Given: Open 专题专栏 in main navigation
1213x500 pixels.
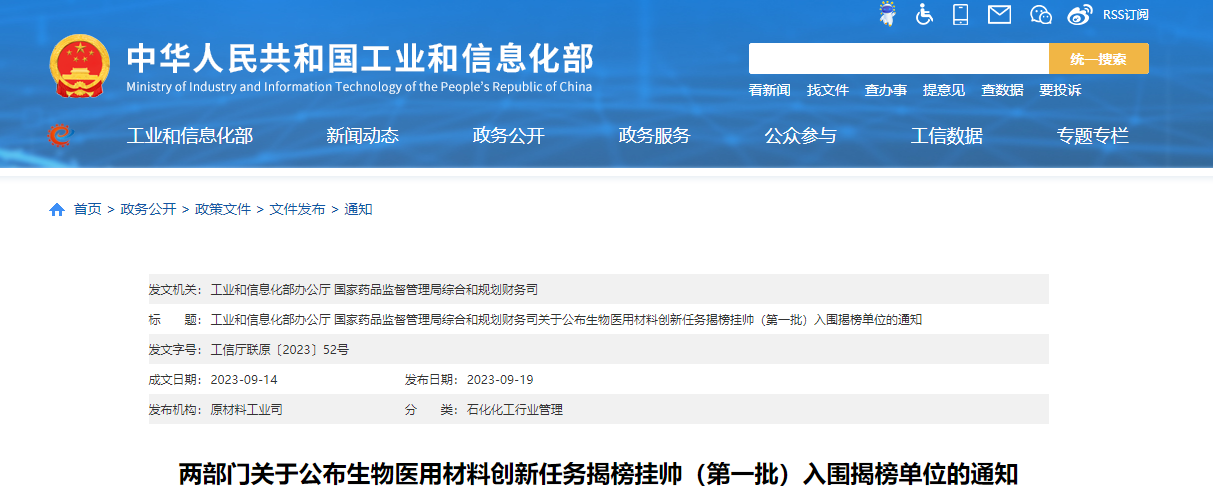Looking at the screenshot, I should coord(1092,136).
